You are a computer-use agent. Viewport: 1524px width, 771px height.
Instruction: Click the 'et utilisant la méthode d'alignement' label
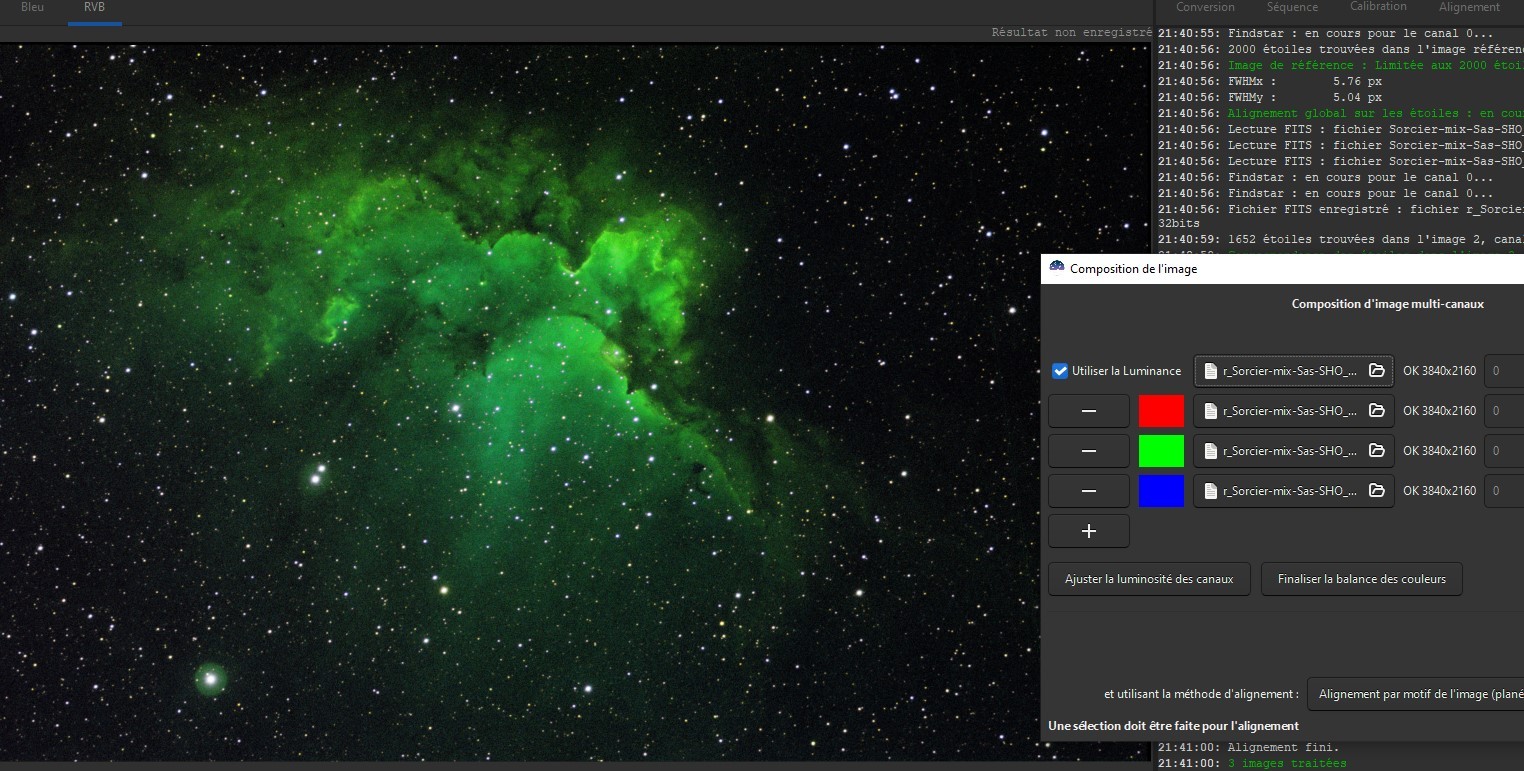1201,694
